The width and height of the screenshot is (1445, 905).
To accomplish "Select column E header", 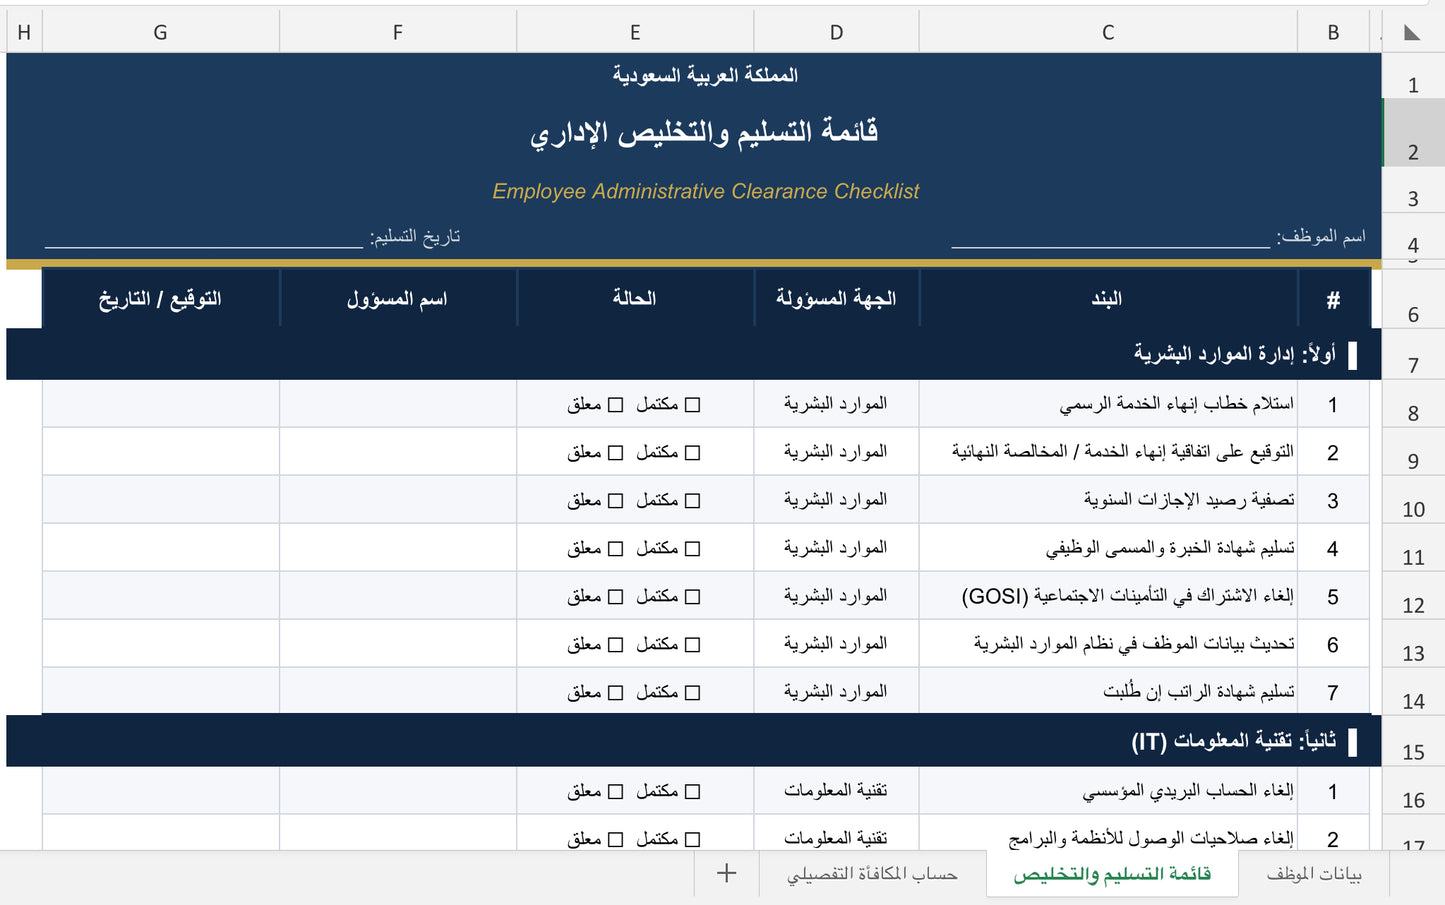I will click(635, 32).
